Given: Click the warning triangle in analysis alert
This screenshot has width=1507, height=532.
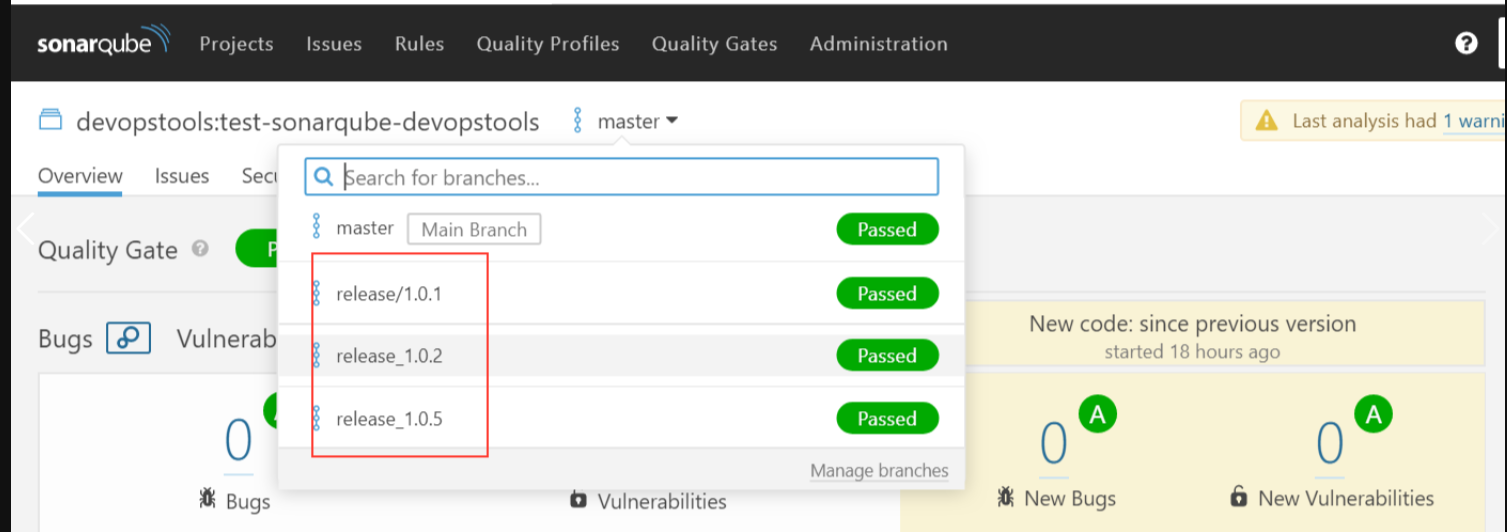Looking at the screenshot, I should (x=1266, y=121).
